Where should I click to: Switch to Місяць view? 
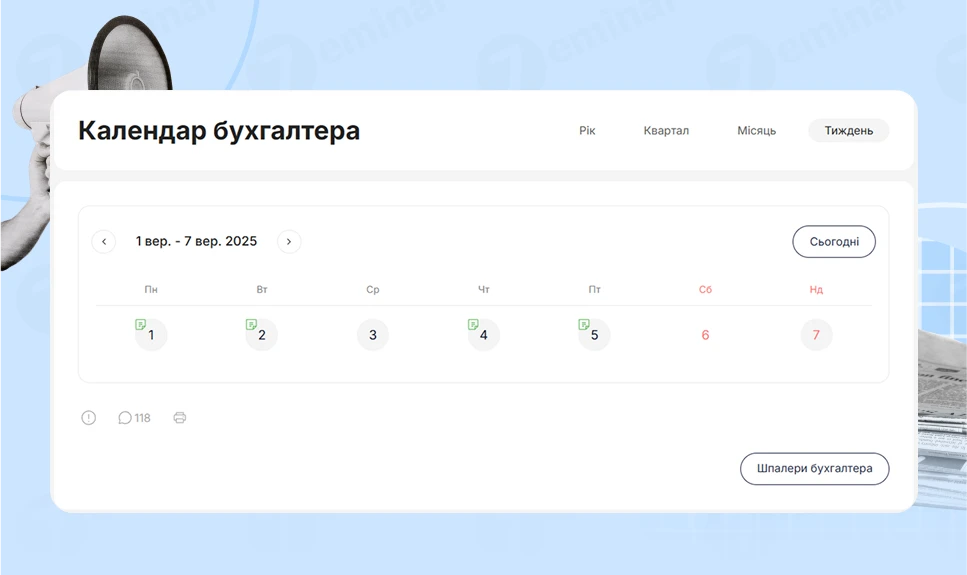pos(757,130)
